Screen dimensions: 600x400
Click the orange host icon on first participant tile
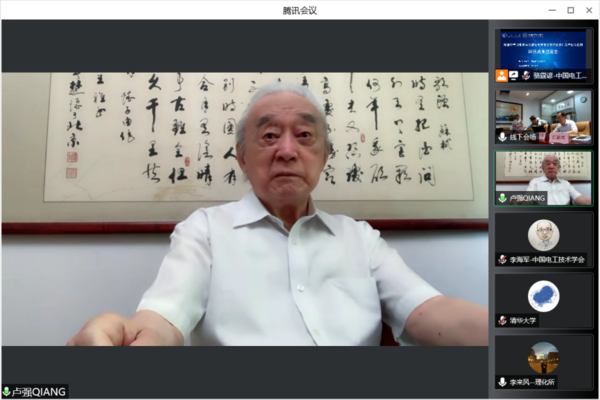coord(501,75)
